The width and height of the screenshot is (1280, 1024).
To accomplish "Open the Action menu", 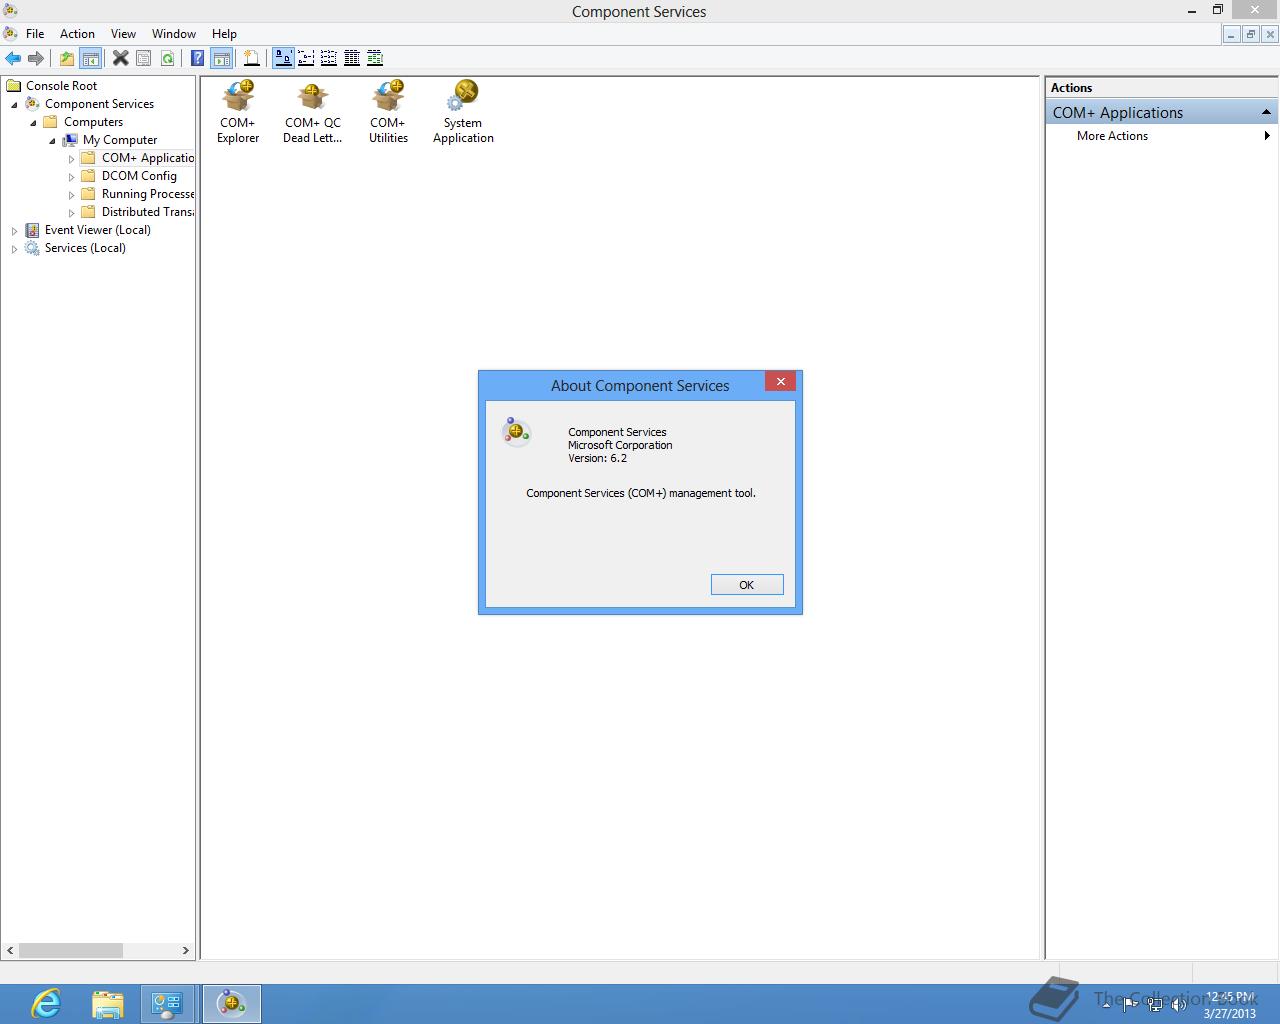I will (77, 33).
